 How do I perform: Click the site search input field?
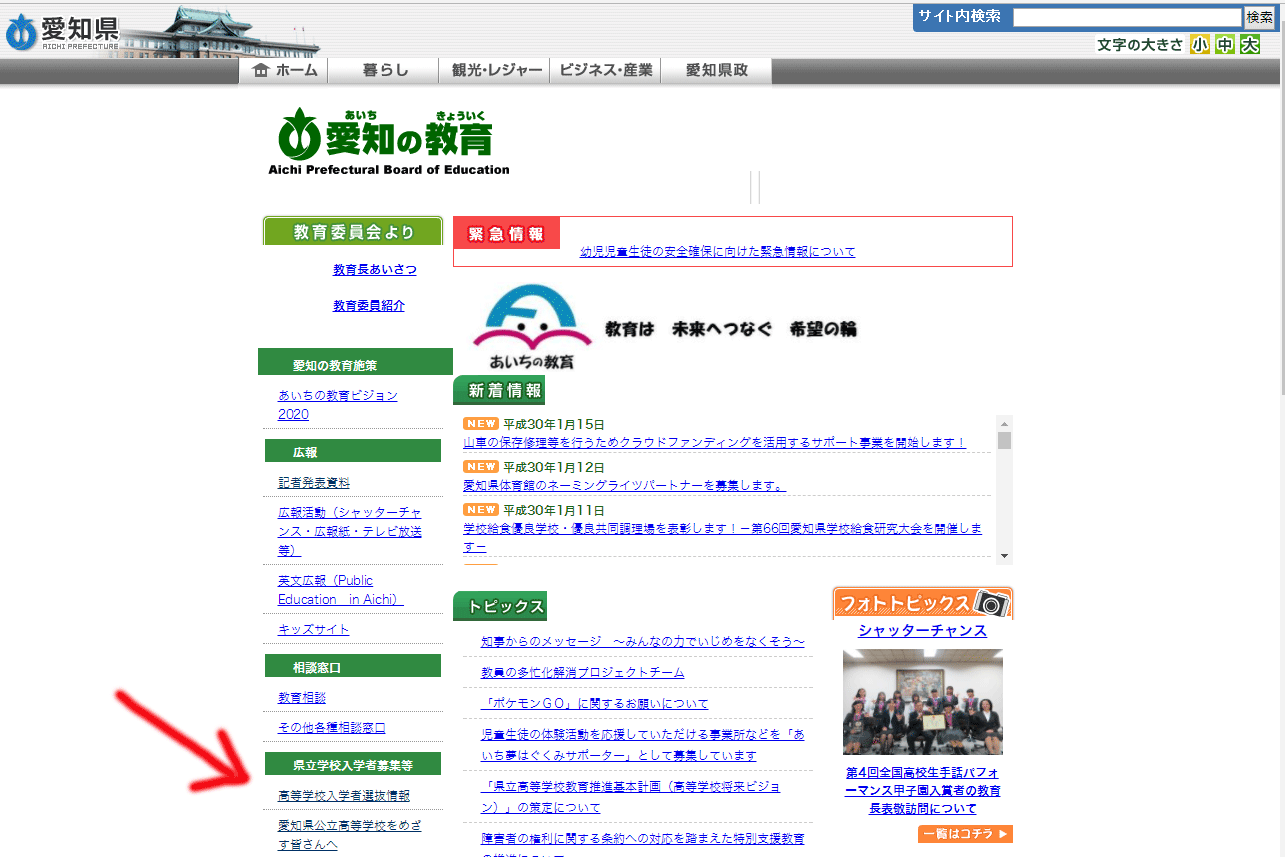pyautogui.click(x=1126, y=17)
